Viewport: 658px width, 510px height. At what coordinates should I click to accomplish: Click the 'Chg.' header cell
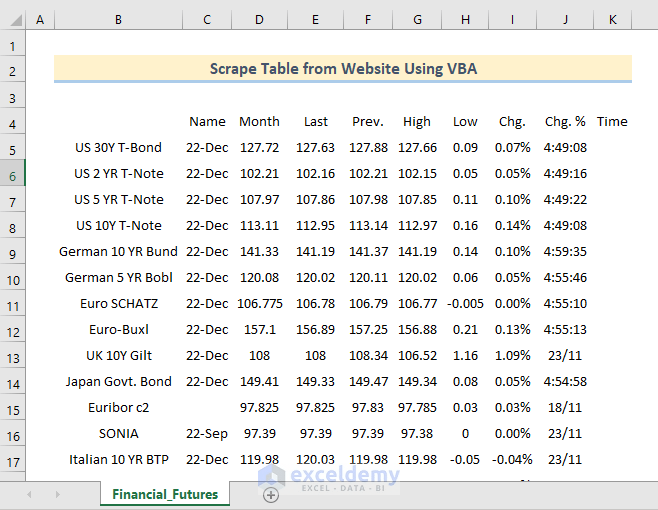(x=512, y=121)
